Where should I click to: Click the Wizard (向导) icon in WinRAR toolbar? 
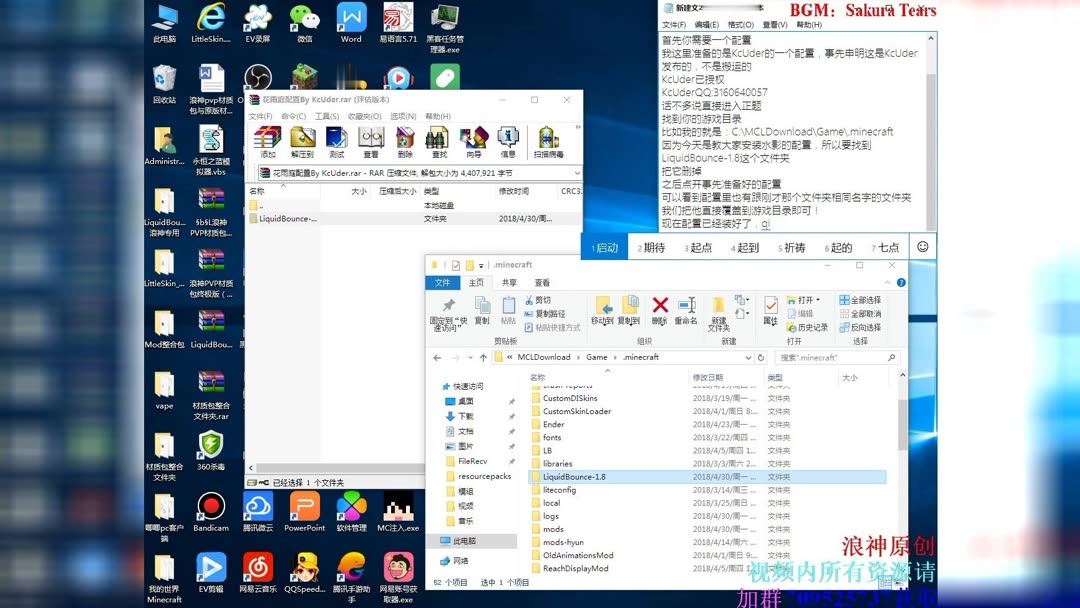pyautogui.click(x=471, y=140)
